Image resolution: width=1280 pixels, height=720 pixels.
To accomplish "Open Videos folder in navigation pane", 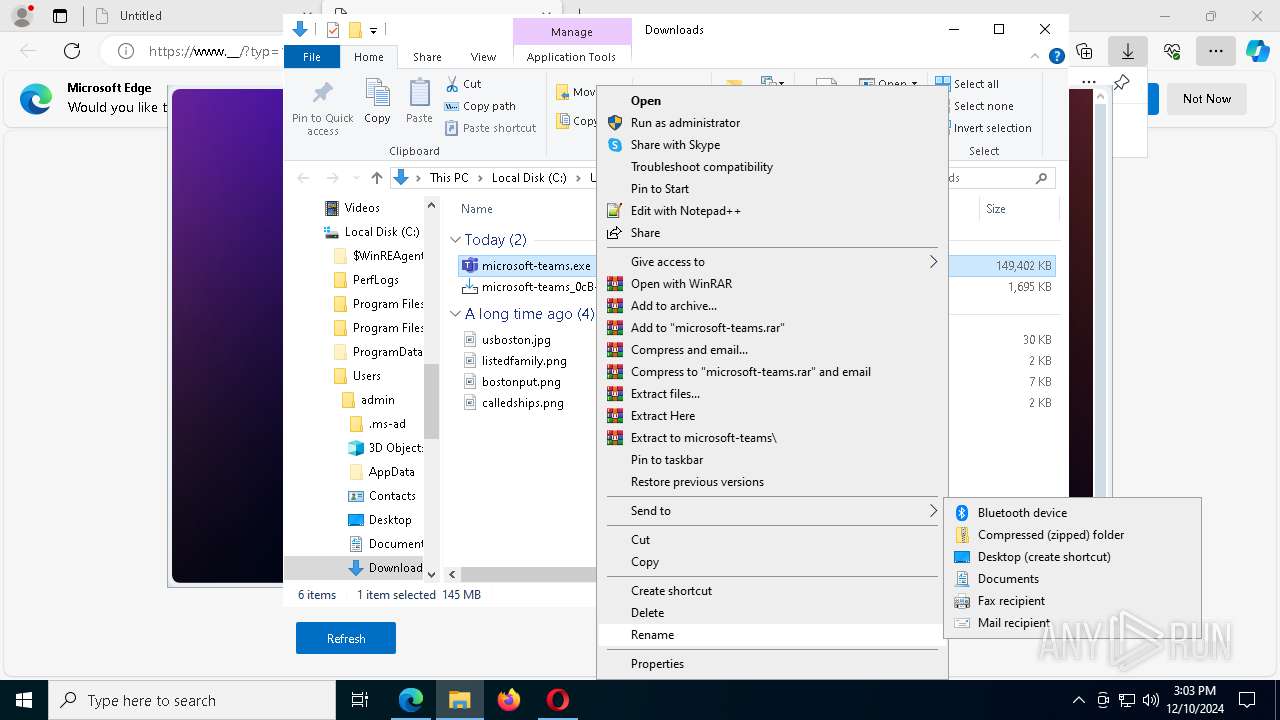I will tap(362, 208).
